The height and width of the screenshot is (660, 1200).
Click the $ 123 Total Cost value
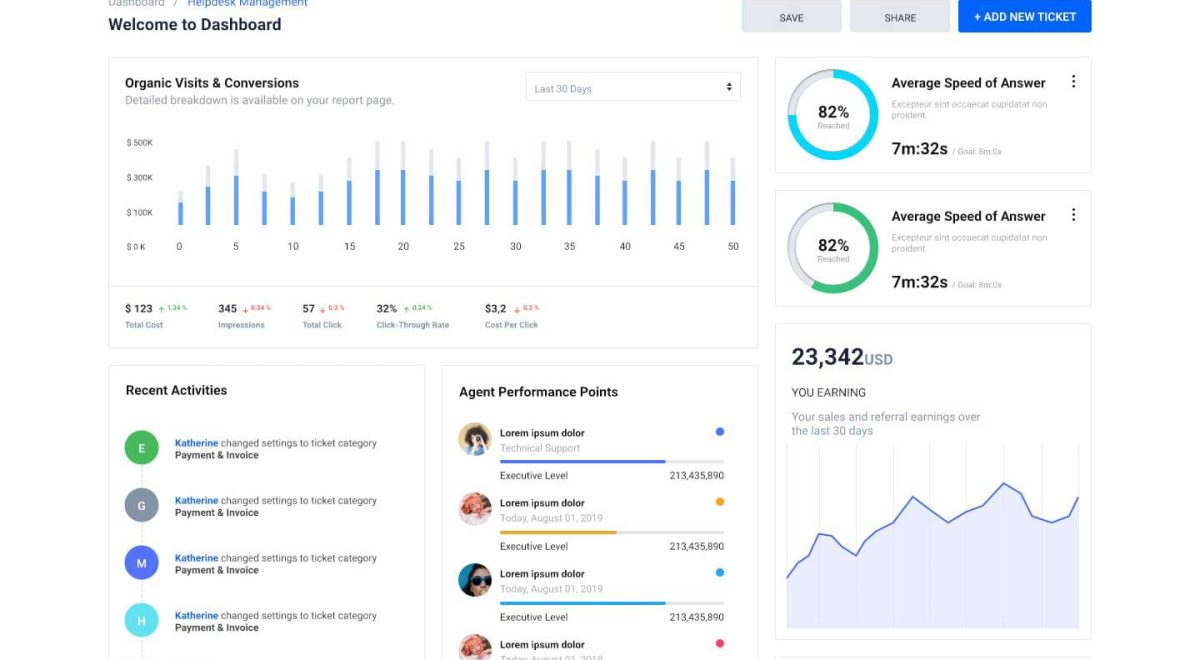tap(139, 309)
